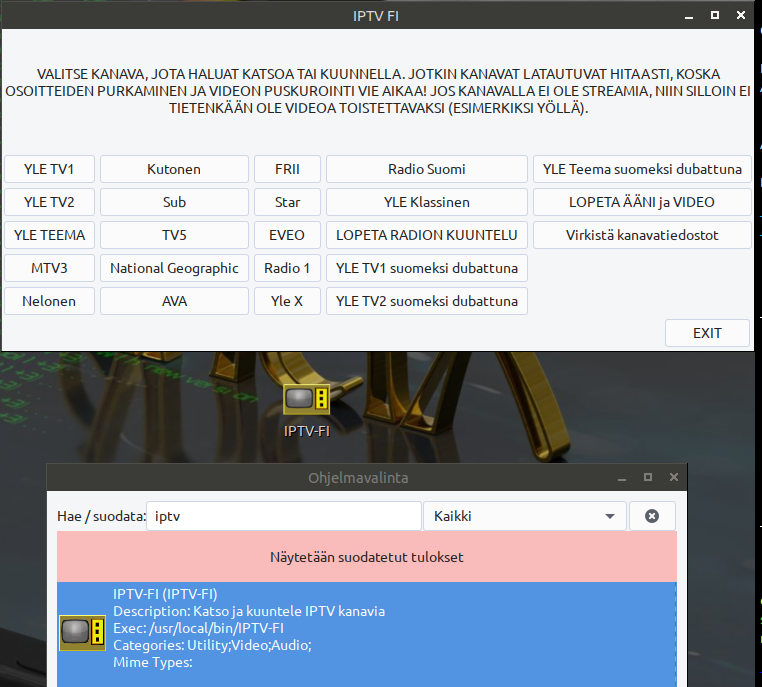Open the EVEO channel
The height and width of the screenshot is (687, 762).
coord(287,235)
